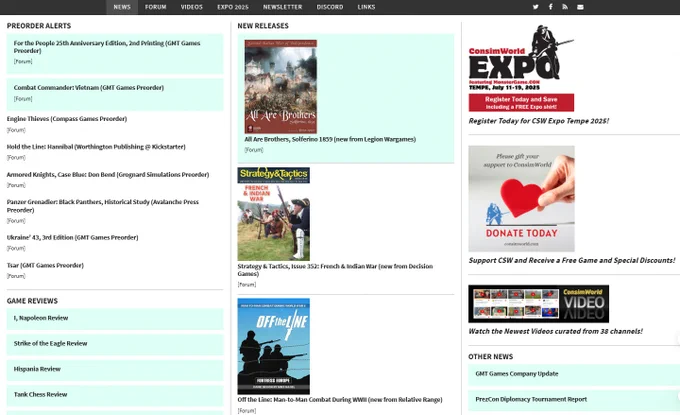Open the ConsimWorld EXPO logo banner
The image size is (680, 415).
pos(521,69)
